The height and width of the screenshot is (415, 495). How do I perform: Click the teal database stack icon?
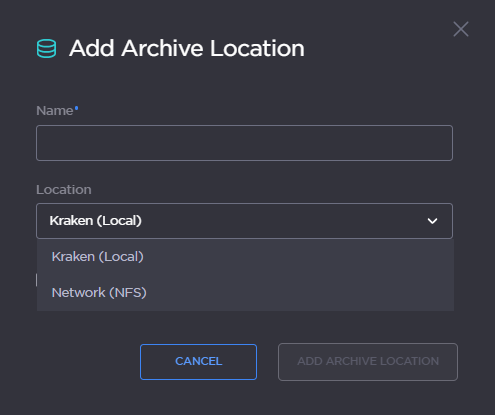coord(46,48)
